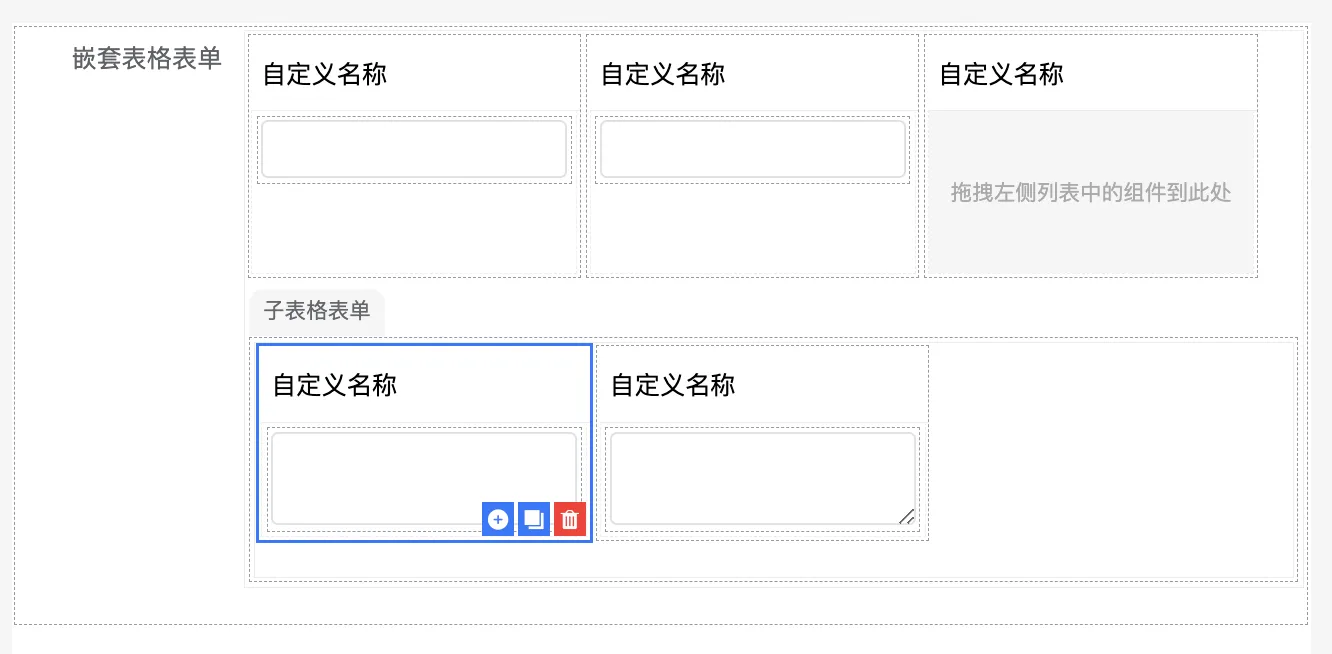Click the resize handle on the right textarea
Image resolution: width=1332 pixels, height=654 pixels.
pos(906,517)
